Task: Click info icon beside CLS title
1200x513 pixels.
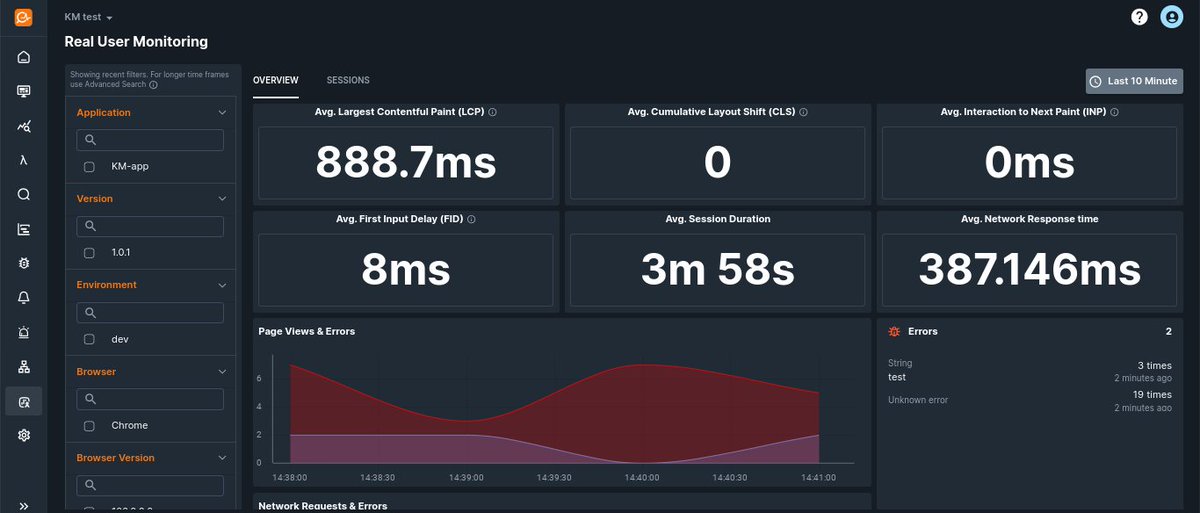Action: coord(804,112)
